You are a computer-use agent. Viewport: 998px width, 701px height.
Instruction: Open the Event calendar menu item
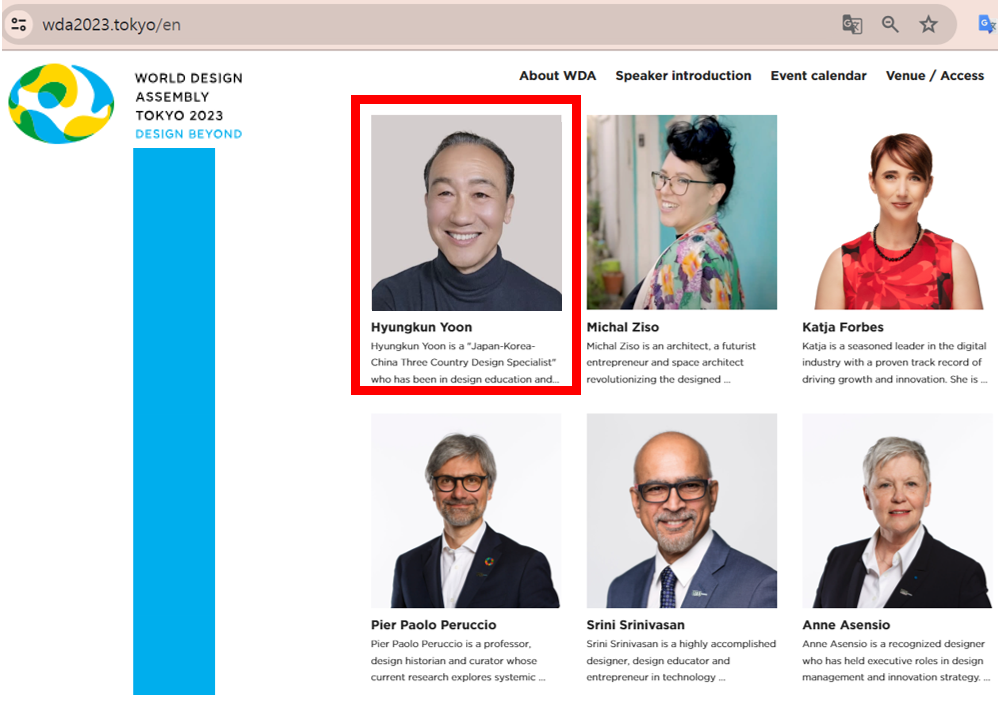(x=819, y=76)
